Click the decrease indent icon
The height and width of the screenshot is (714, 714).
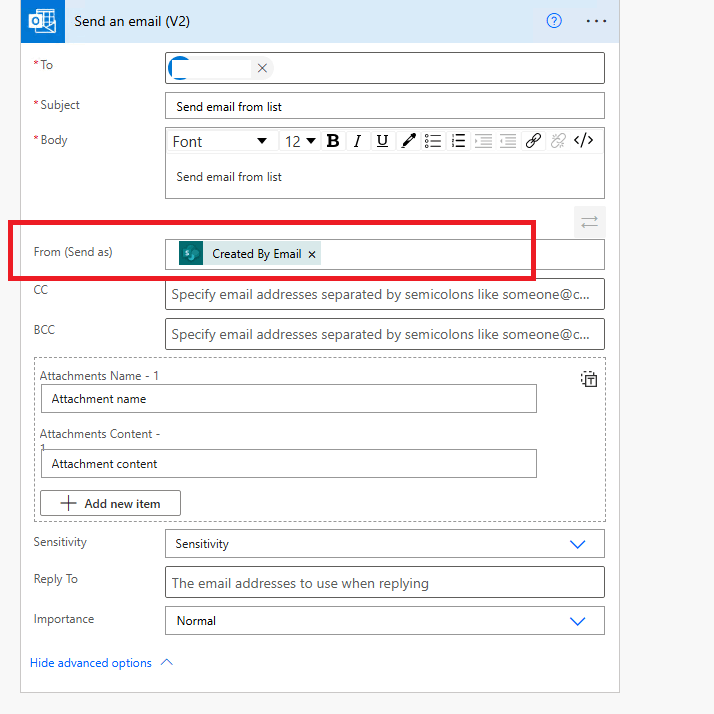point(508,141)
